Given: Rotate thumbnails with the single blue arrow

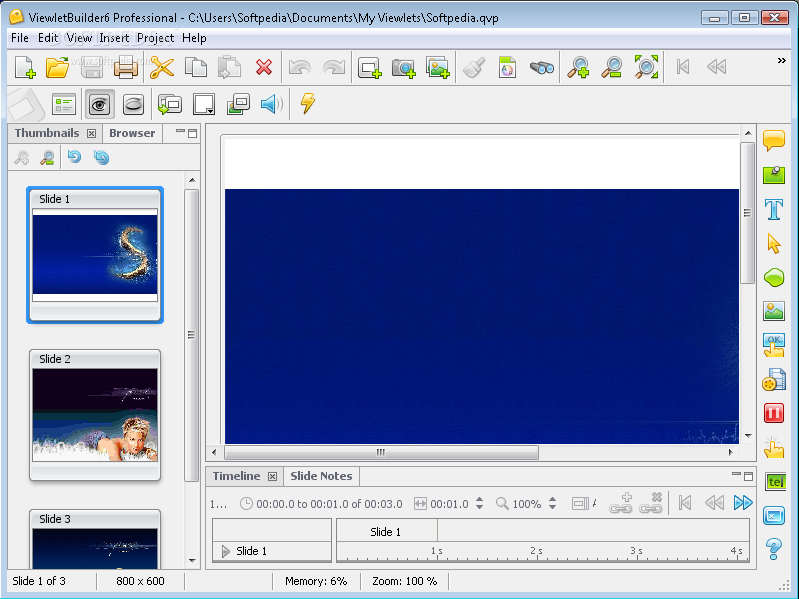Looking at the screenshot, I should [x=74, y=156].
